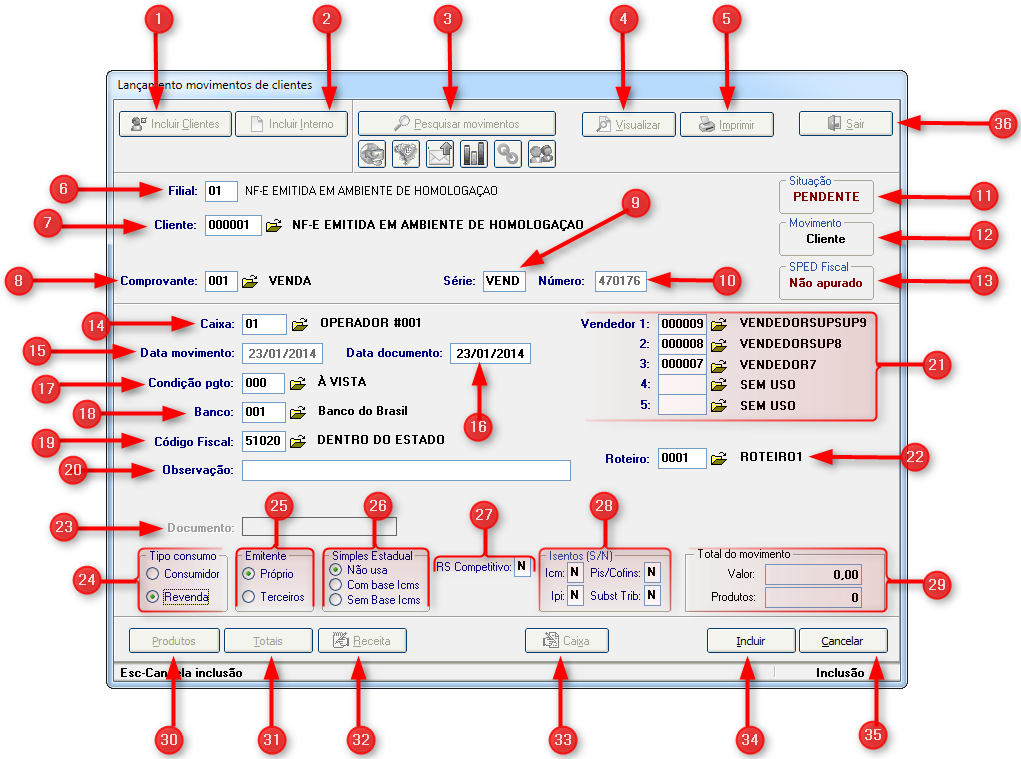Select Com base Icms option
The image size is (1021, 759).
[336, 585]
